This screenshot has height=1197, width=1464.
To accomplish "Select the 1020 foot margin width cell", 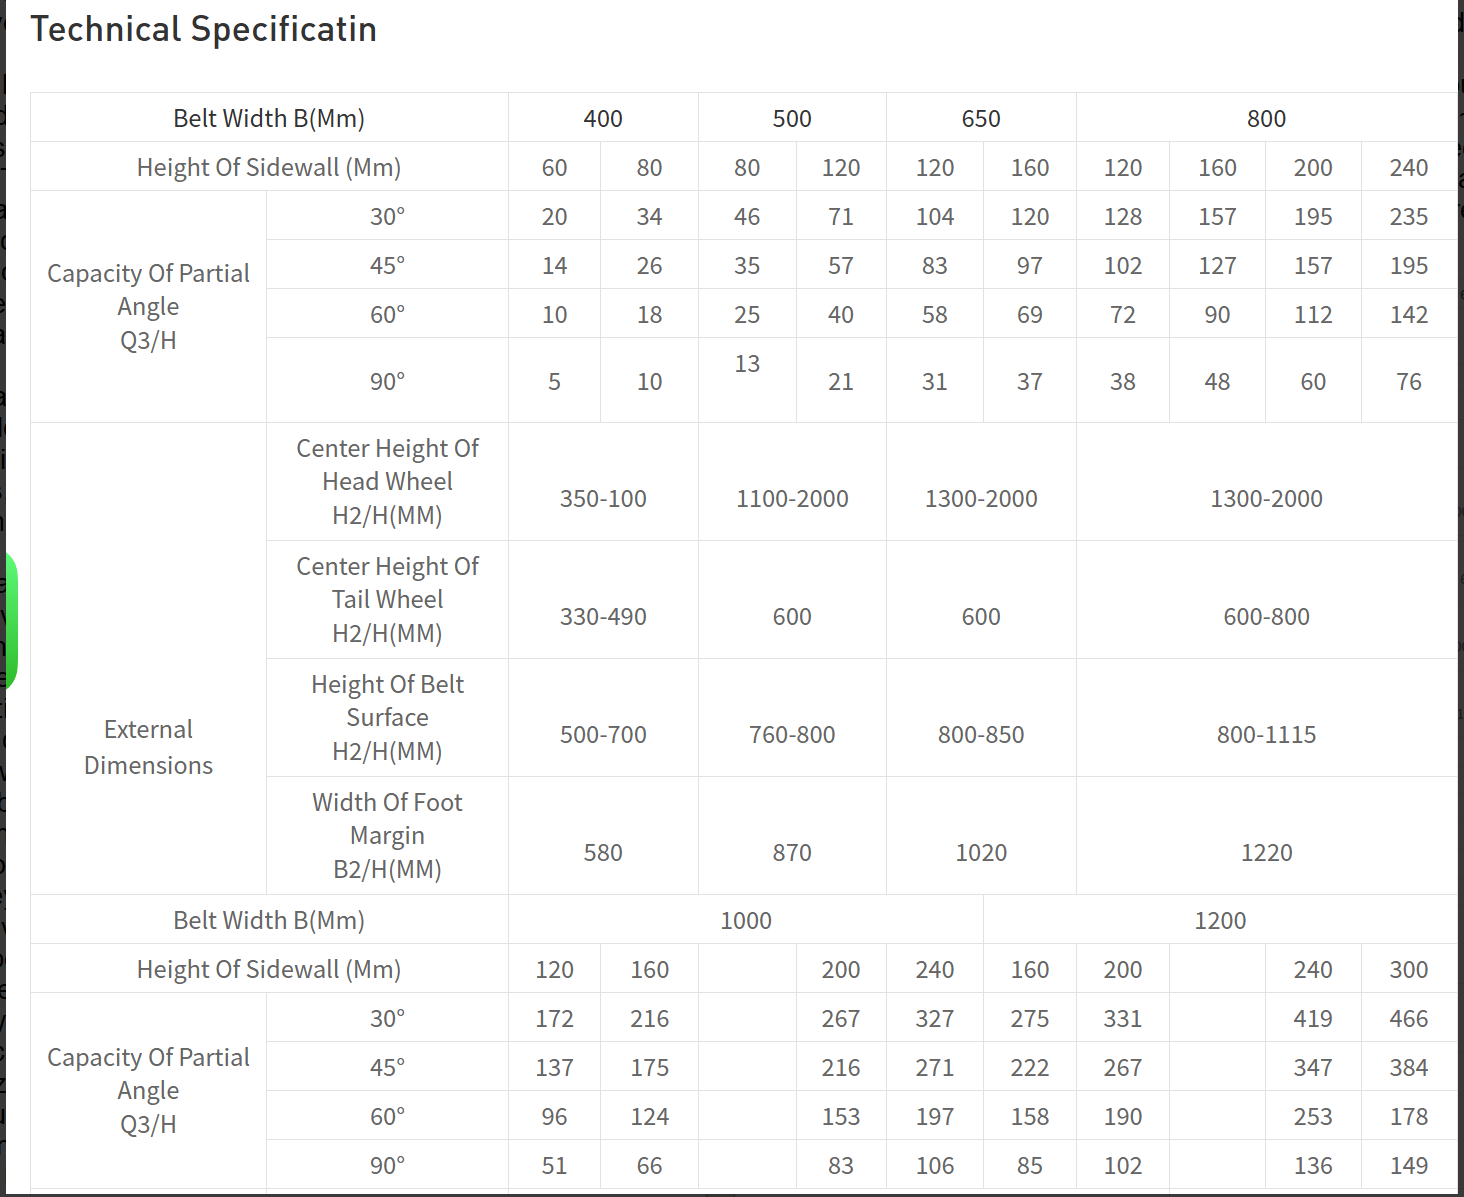I will click(x=981, y=852).
